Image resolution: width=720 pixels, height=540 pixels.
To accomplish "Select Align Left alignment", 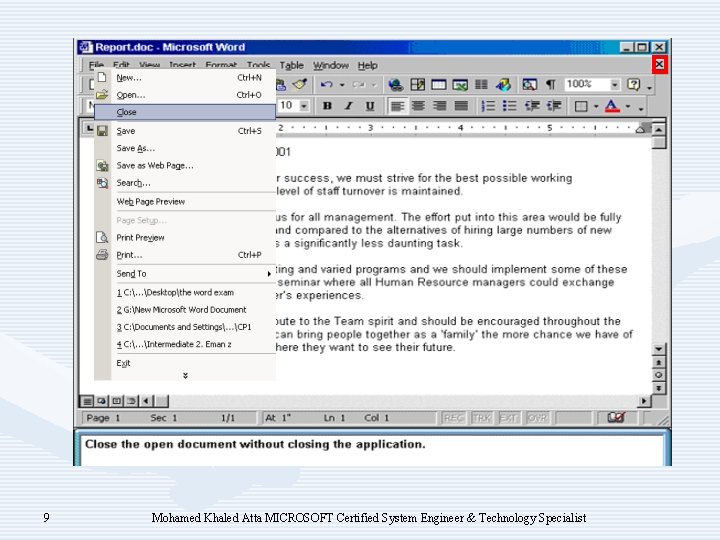I will [397, 106].
